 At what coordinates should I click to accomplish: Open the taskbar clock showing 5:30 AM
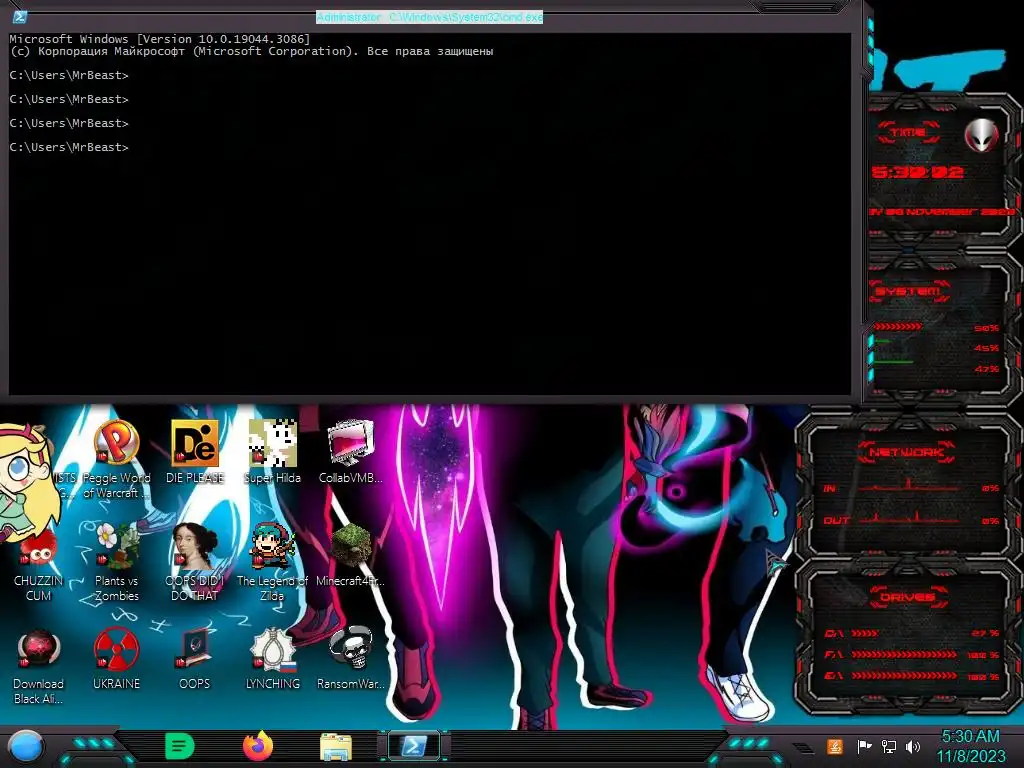[970, 746]
